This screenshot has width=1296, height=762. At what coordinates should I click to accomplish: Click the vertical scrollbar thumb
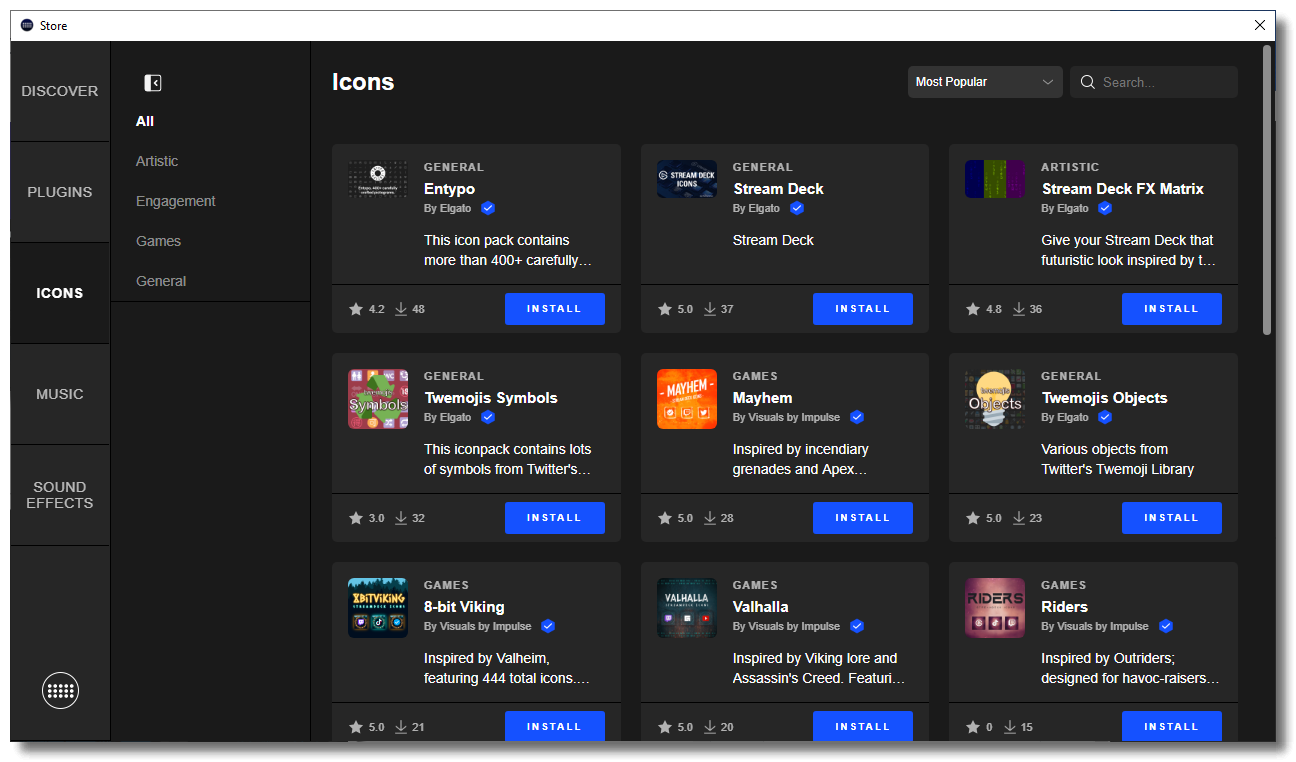tap(1267, 189)
